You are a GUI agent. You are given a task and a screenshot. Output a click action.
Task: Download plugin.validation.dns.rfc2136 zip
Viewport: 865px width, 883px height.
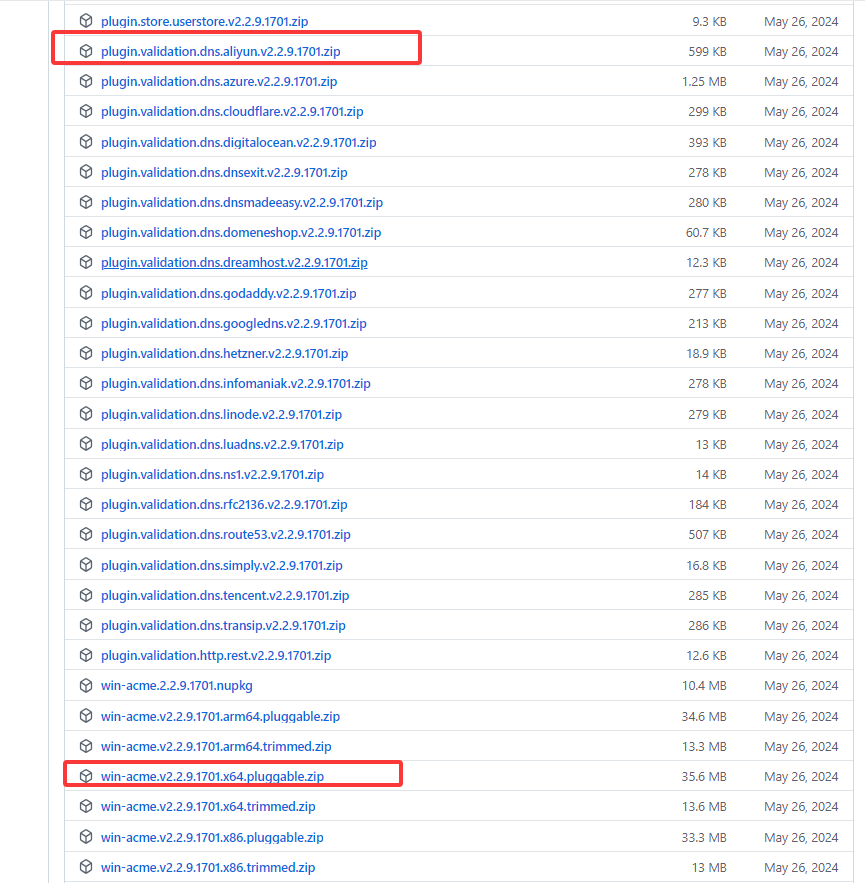pos(224,505)
